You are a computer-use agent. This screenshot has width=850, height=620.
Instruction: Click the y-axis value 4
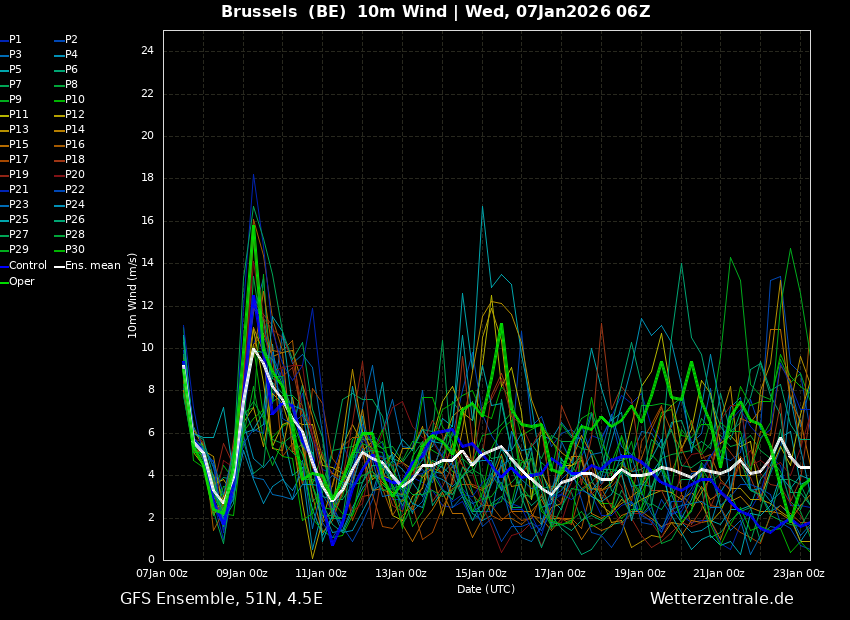tap(151, 475)
